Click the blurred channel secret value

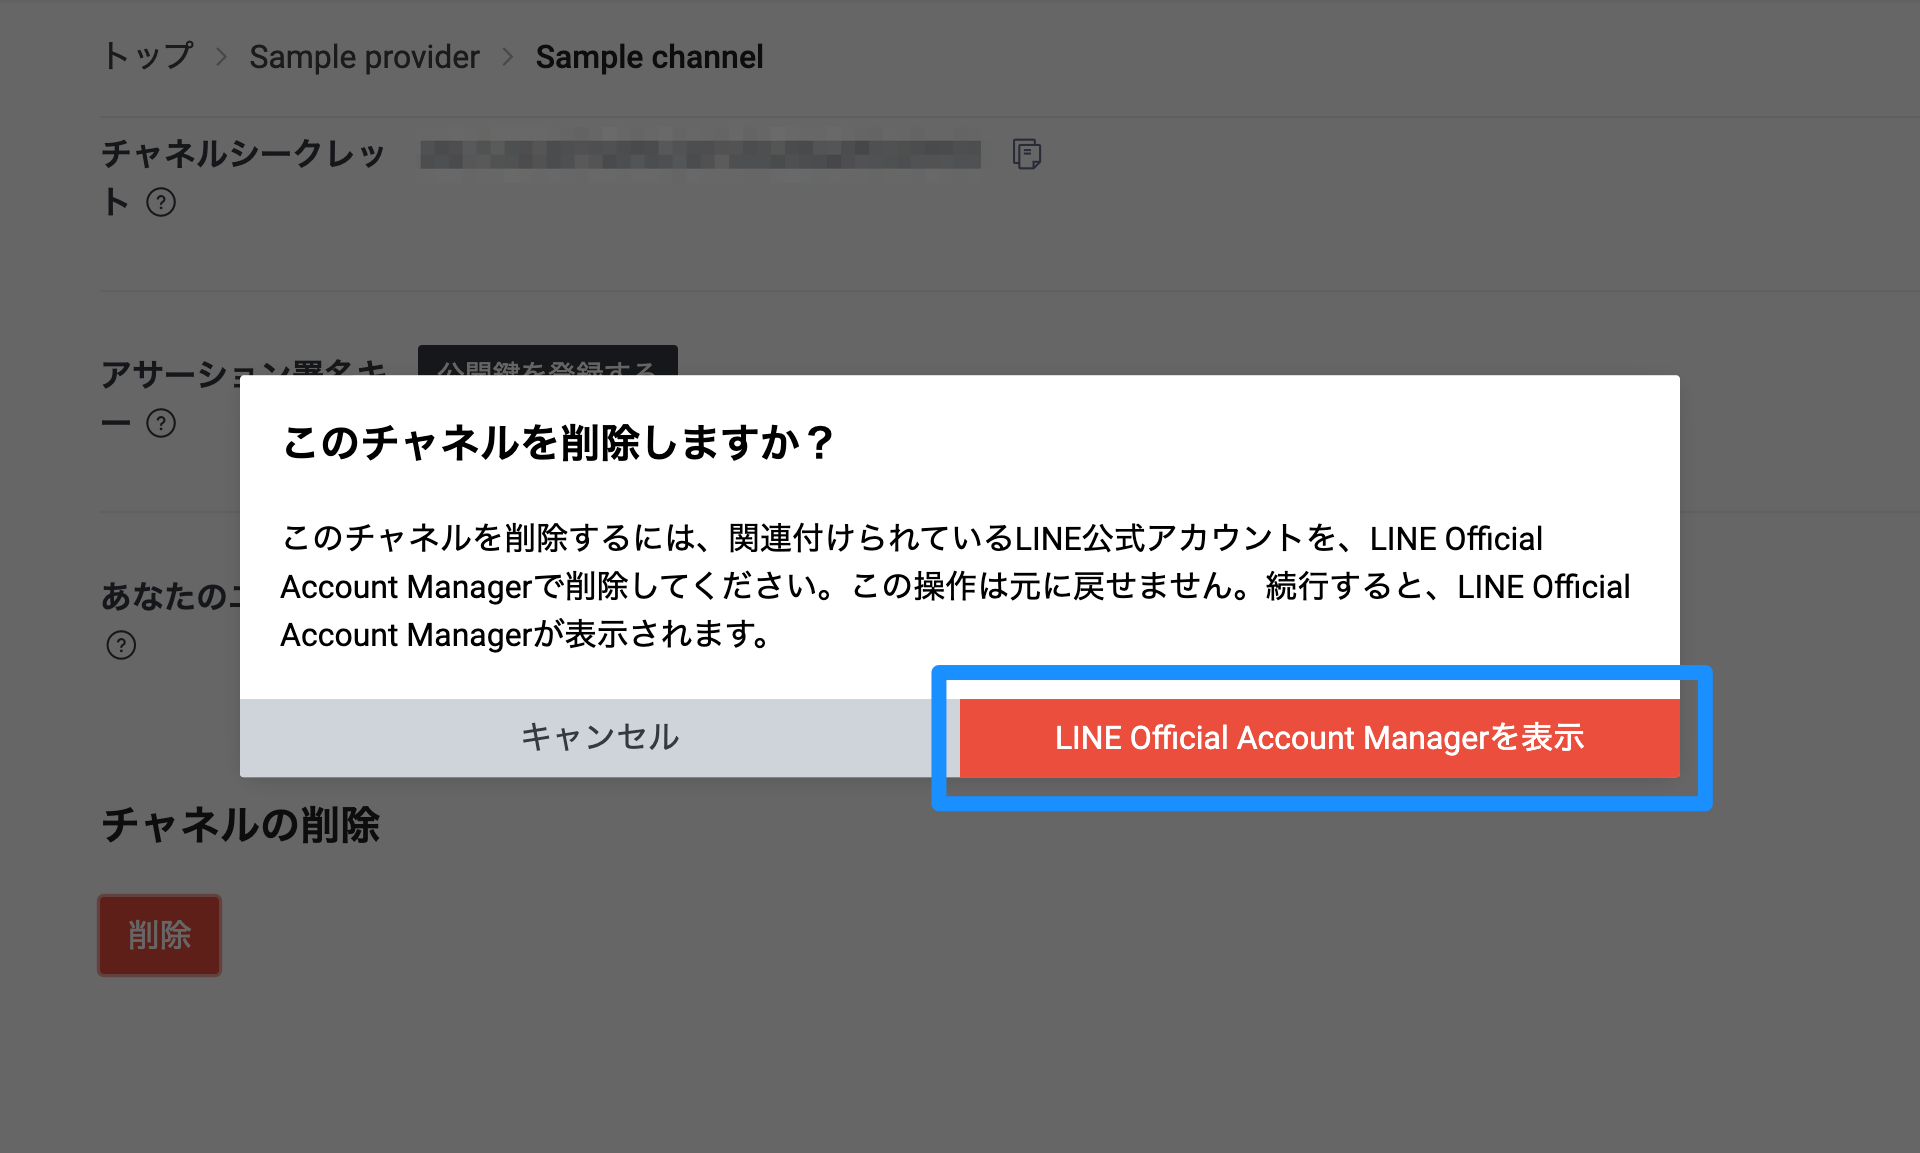click(700, 154)
